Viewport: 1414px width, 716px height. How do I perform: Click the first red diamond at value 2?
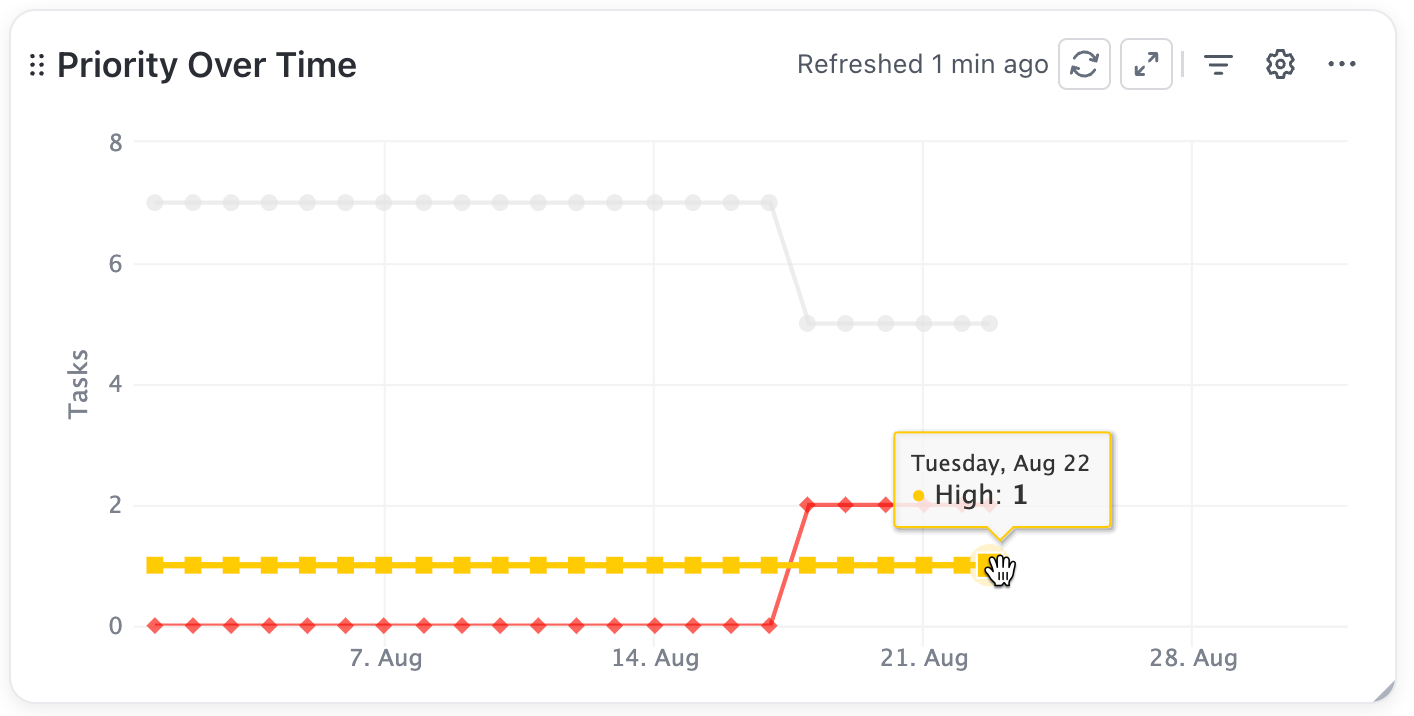click(807, 505)
